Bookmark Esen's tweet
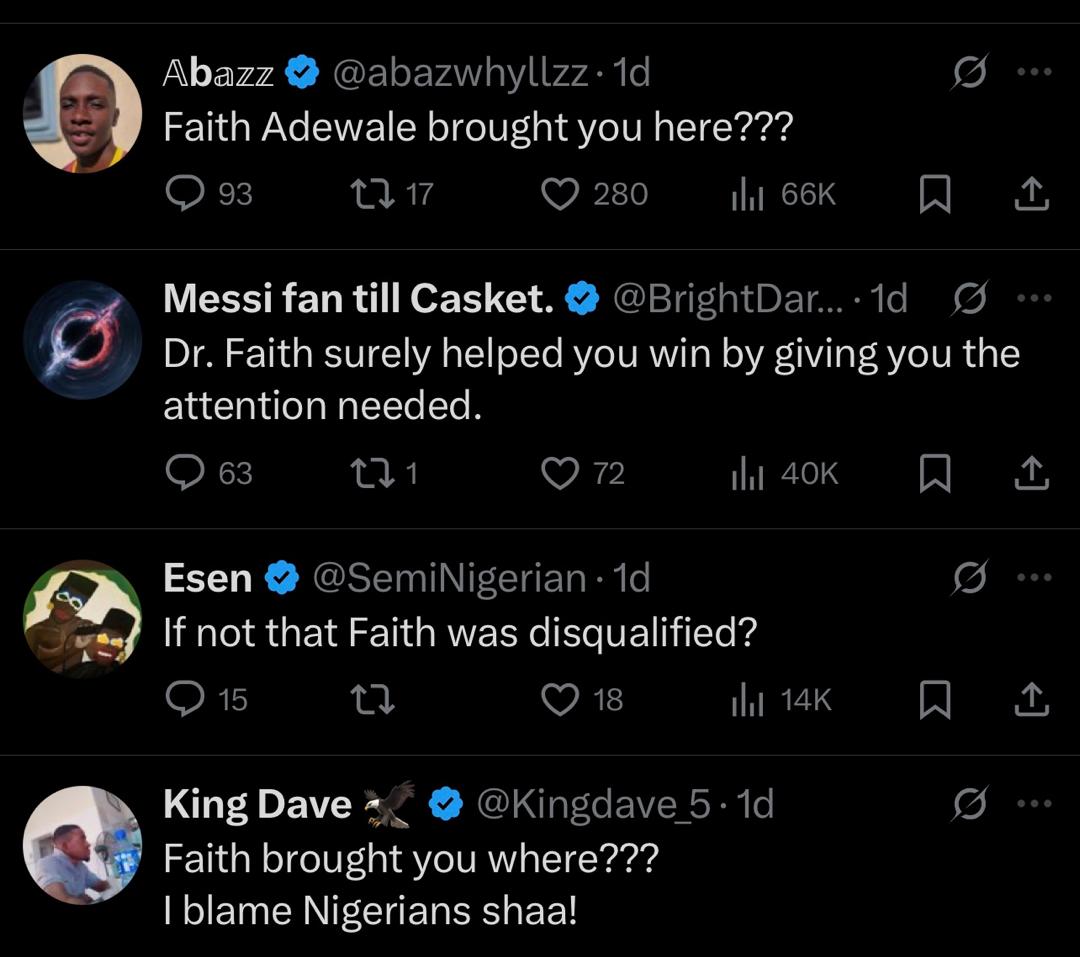Viewport: 1080px width, 957px height. tap(934, 700)
